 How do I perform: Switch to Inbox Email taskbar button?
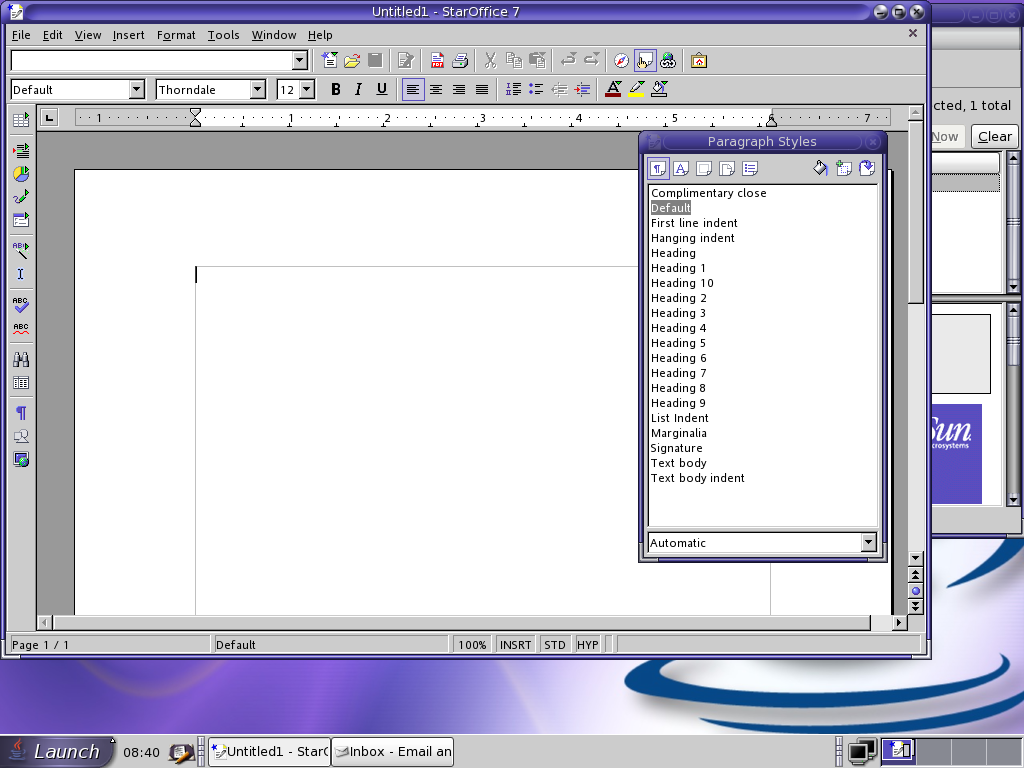point(392,752)
